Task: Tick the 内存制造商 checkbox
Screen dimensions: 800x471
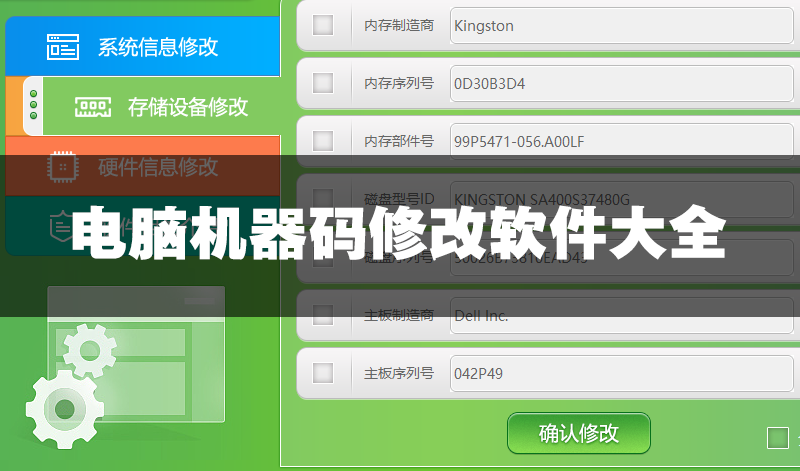Action: pyautogui.click(x=322, y=25)
